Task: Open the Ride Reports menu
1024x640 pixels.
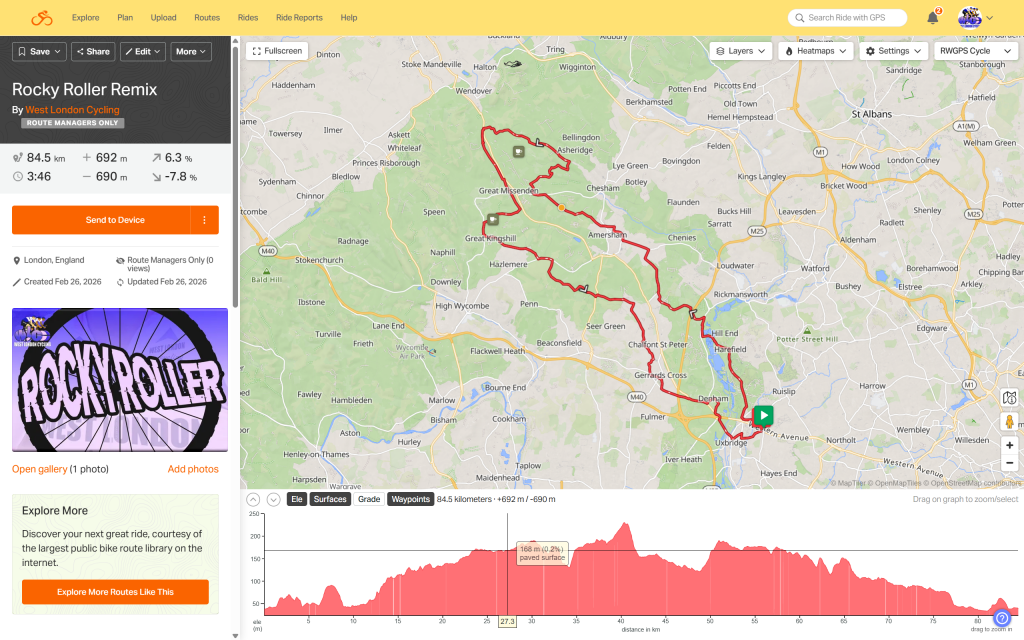Action: tap(299, 18)
